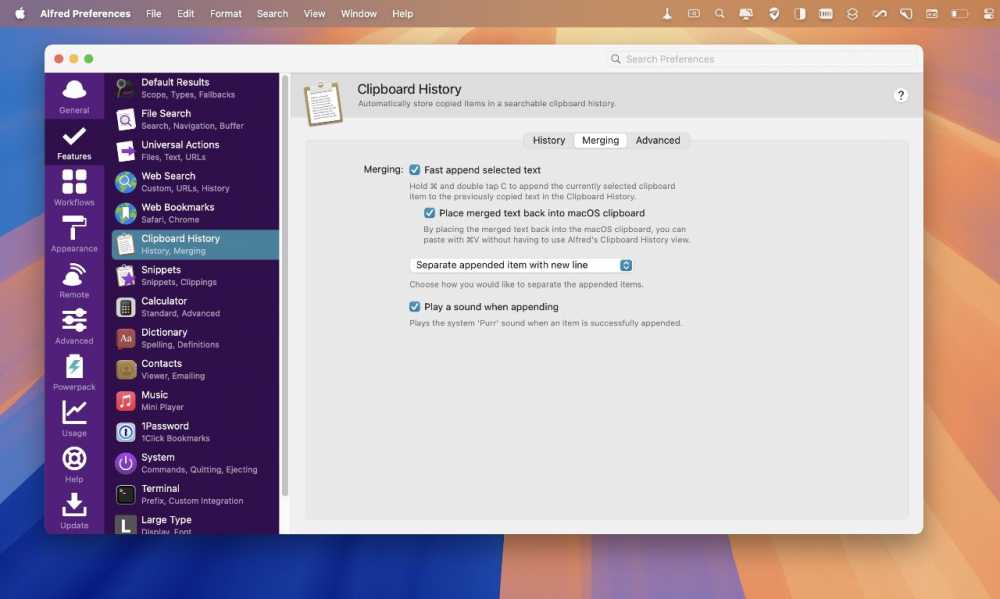This screenshot has width=1000, height=599.
Task: Select Large Type feature
Action: pyautogui.click(x=195, y=523)
